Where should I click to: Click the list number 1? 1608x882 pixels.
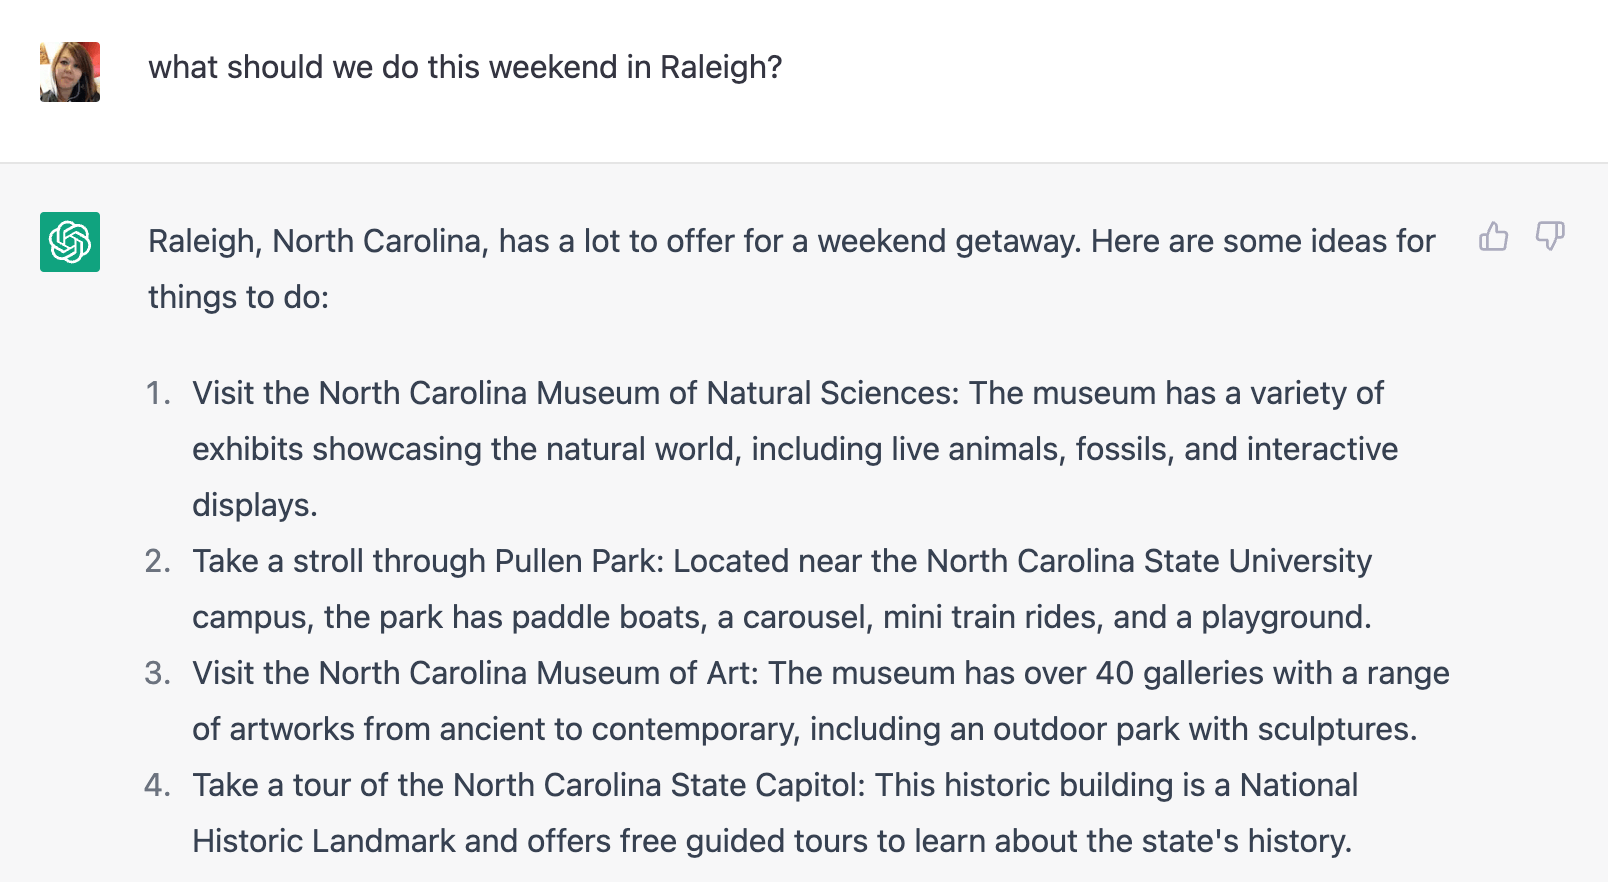158,393
